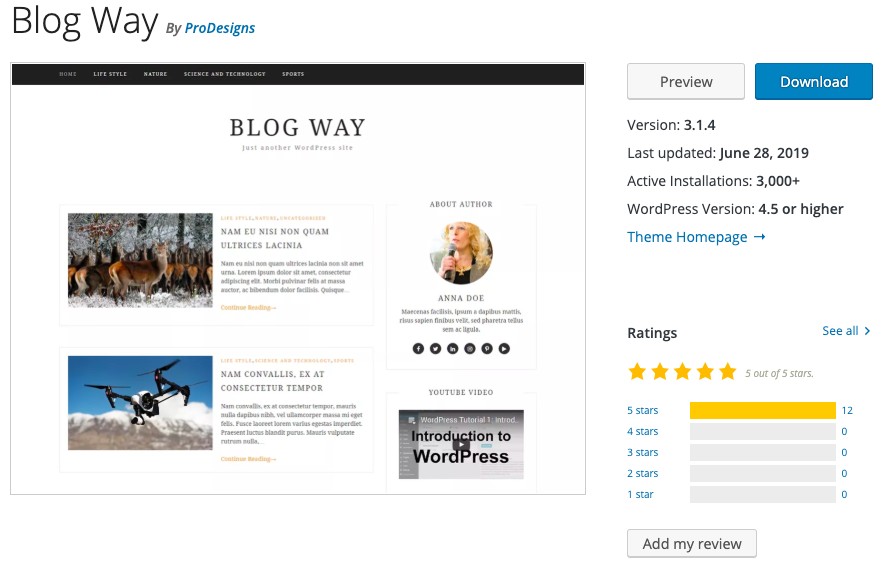Click the Preview button
The height and width of the screenshot is (564, 886).
point(686,81)
